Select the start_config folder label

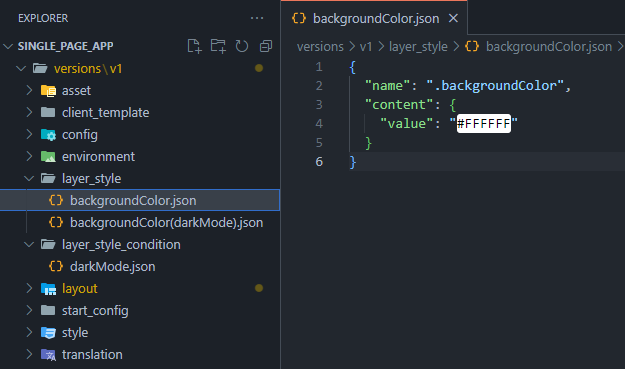pyautogui.click(x=95, y=310)
